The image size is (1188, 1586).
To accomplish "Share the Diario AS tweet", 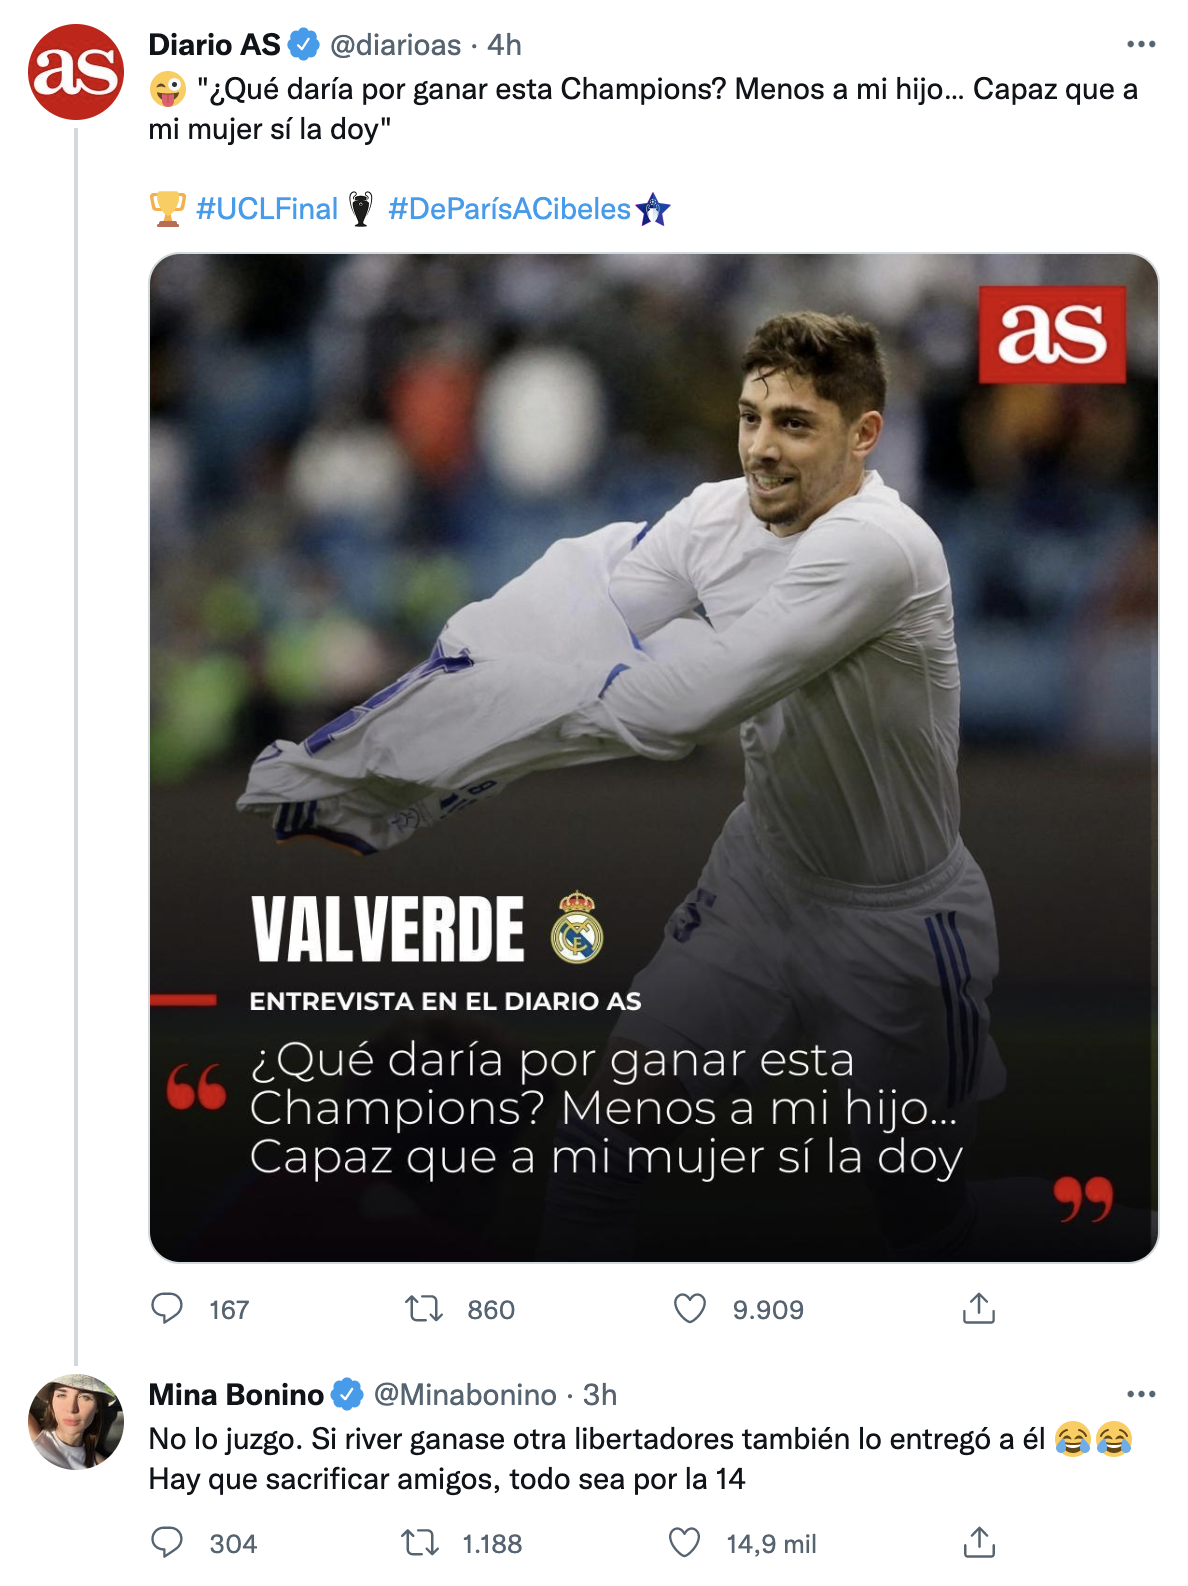I will pyautogui.click(x=979, y=1308).
